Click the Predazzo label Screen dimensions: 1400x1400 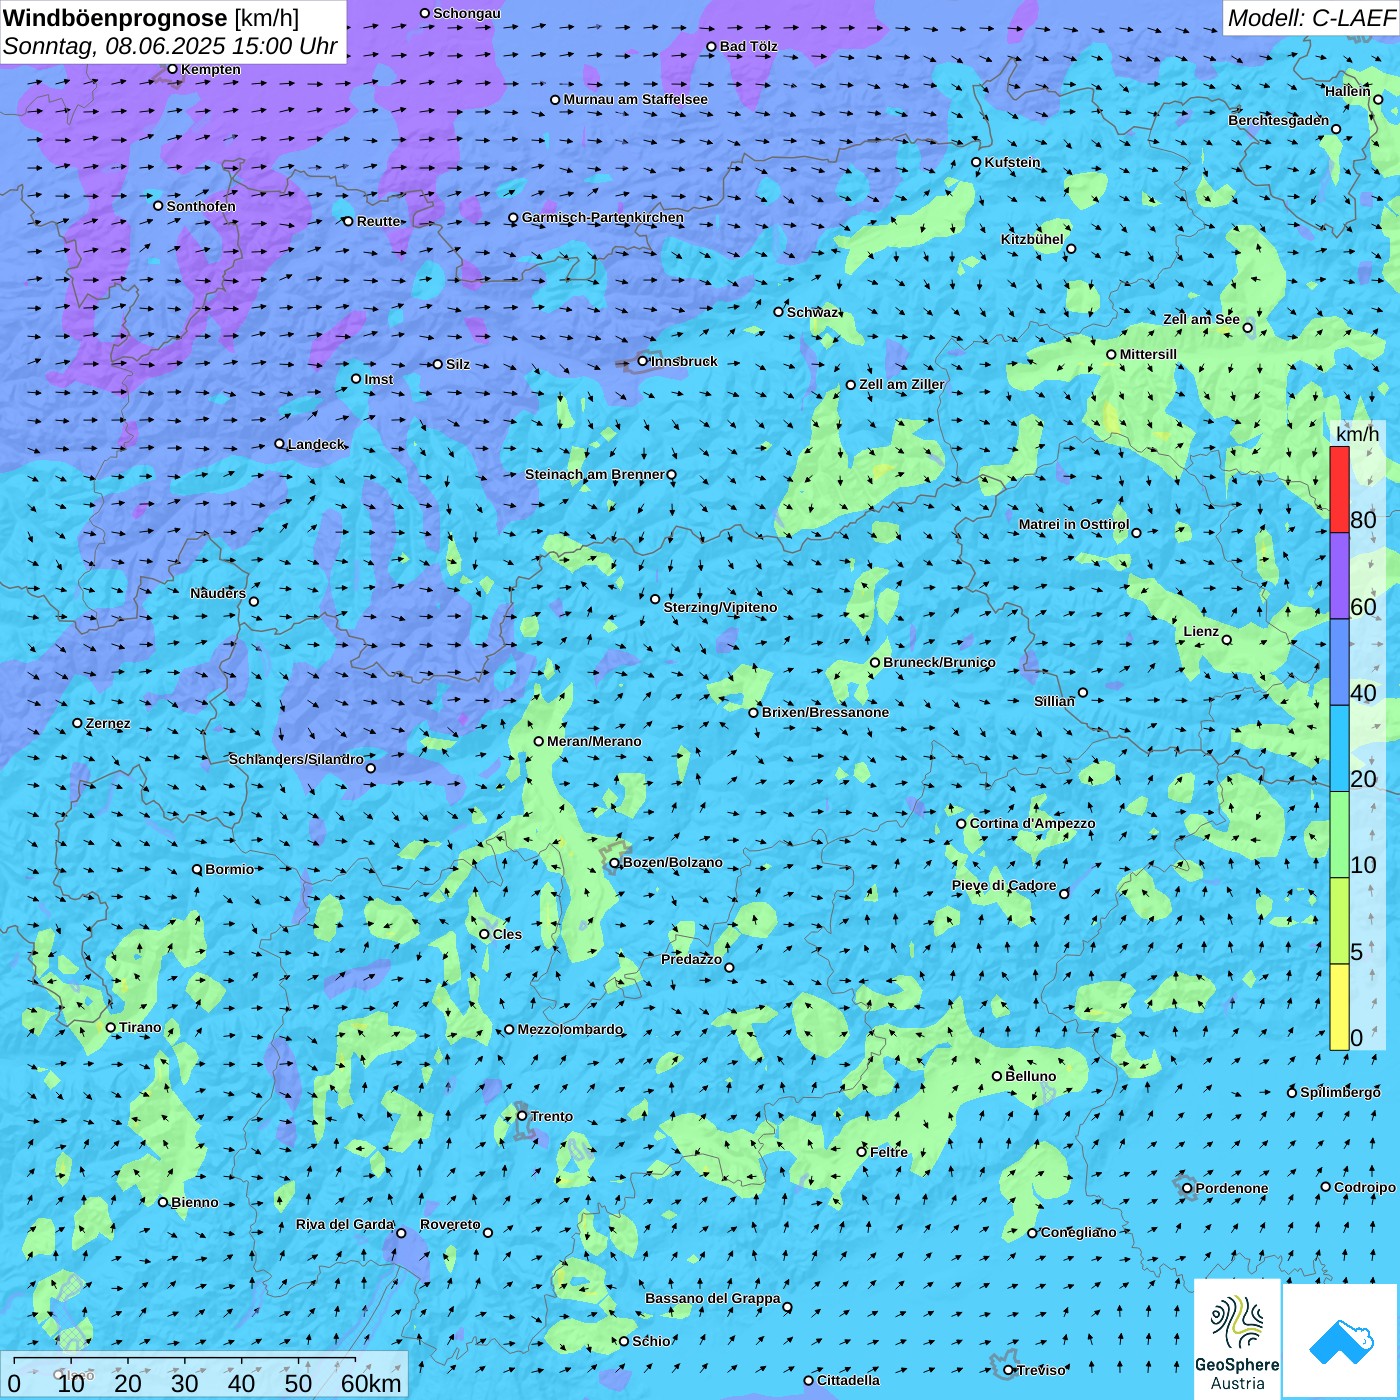(691, 959)
